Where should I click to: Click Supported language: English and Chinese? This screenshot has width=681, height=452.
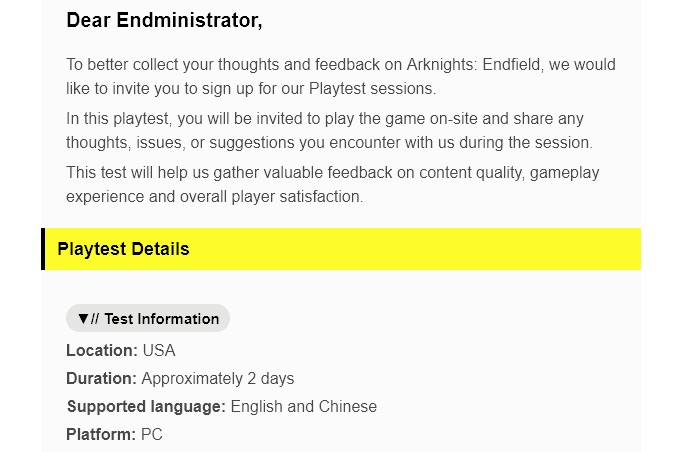(221, 406)
